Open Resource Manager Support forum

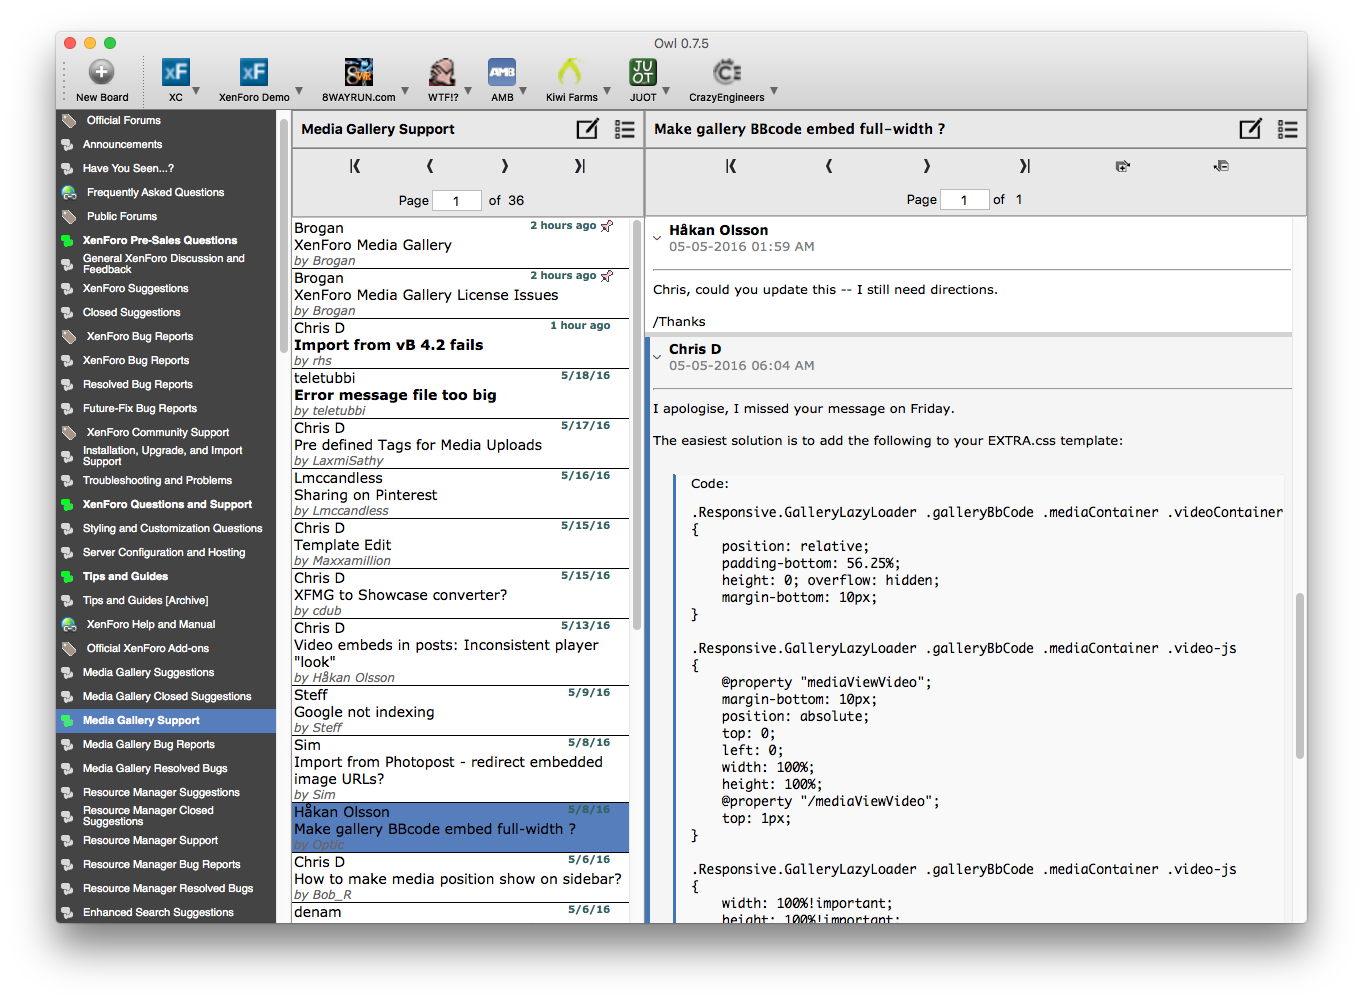(150, 840)
